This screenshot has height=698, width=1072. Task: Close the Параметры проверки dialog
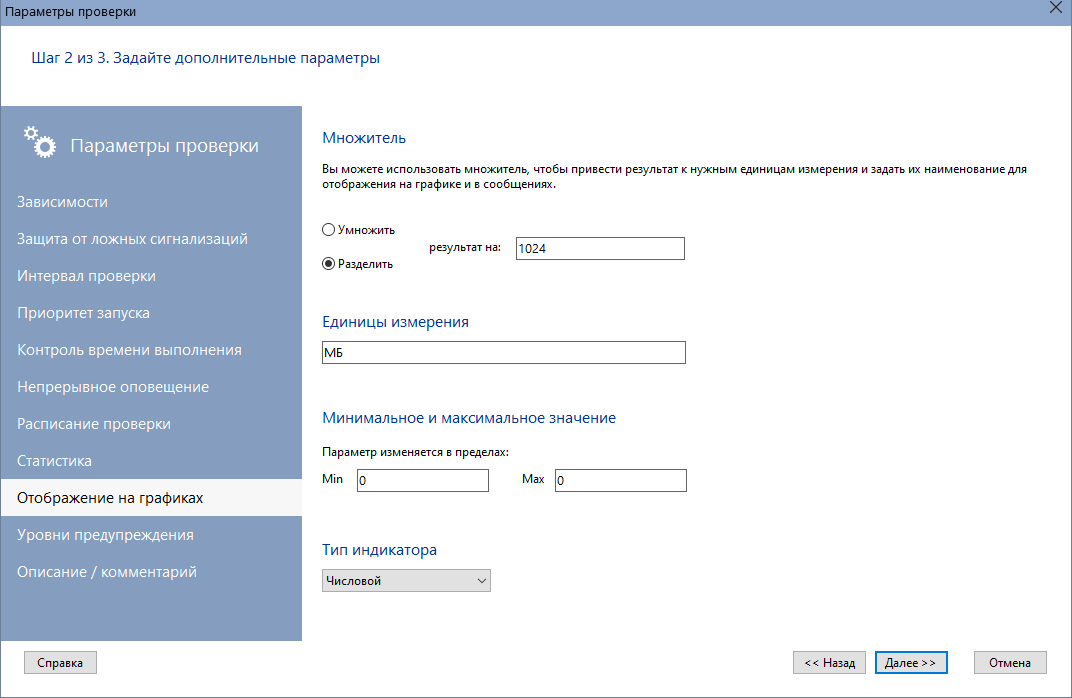pyautogui.click(x=1056, y=8)
